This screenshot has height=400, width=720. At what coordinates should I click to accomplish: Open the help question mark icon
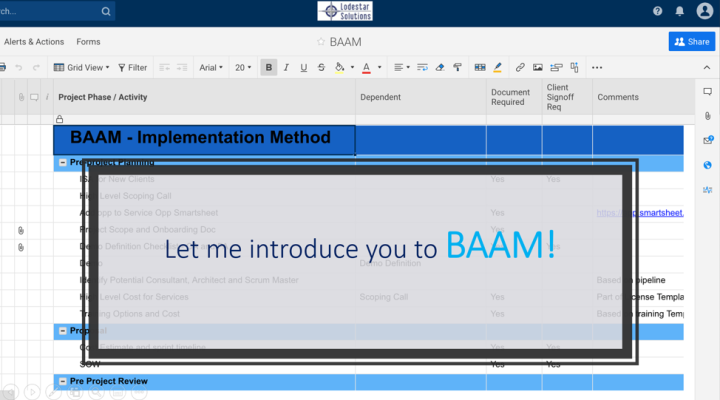tap(658, 11)
